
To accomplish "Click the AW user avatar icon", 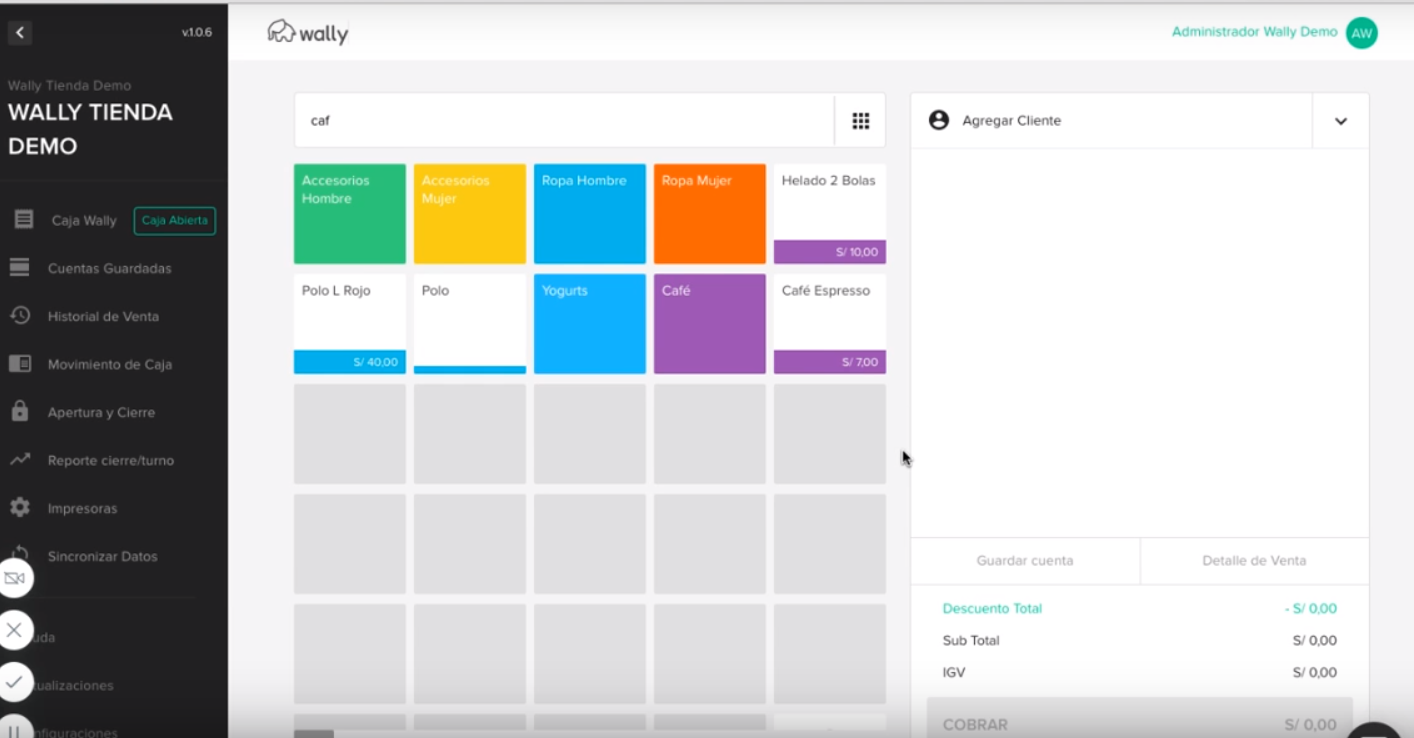I will pyautogui.click(x=1361, y=33).
